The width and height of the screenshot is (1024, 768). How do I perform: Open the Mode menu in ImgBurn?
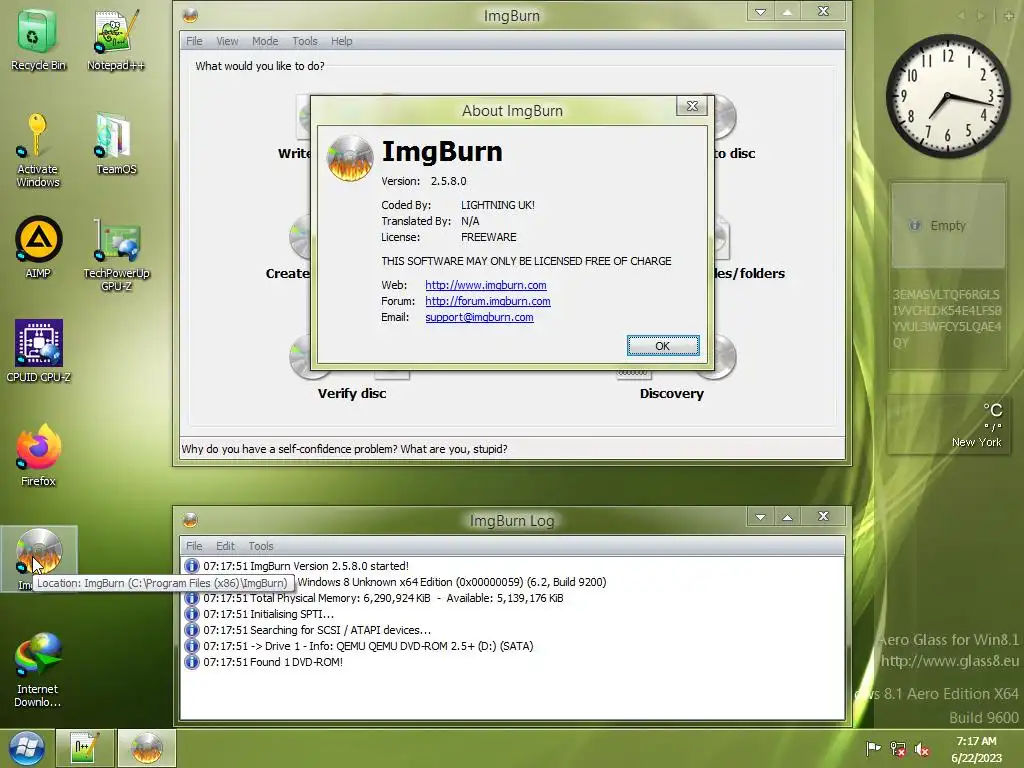click(x=265, y=41)
